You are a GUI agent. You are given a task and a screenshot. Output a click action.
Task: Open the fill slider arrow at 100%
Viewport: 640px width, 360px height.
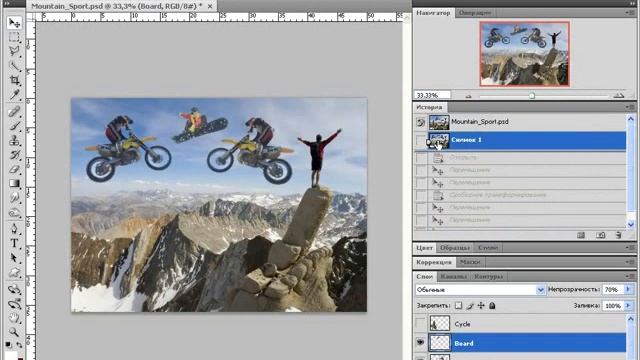pos(628,306)
